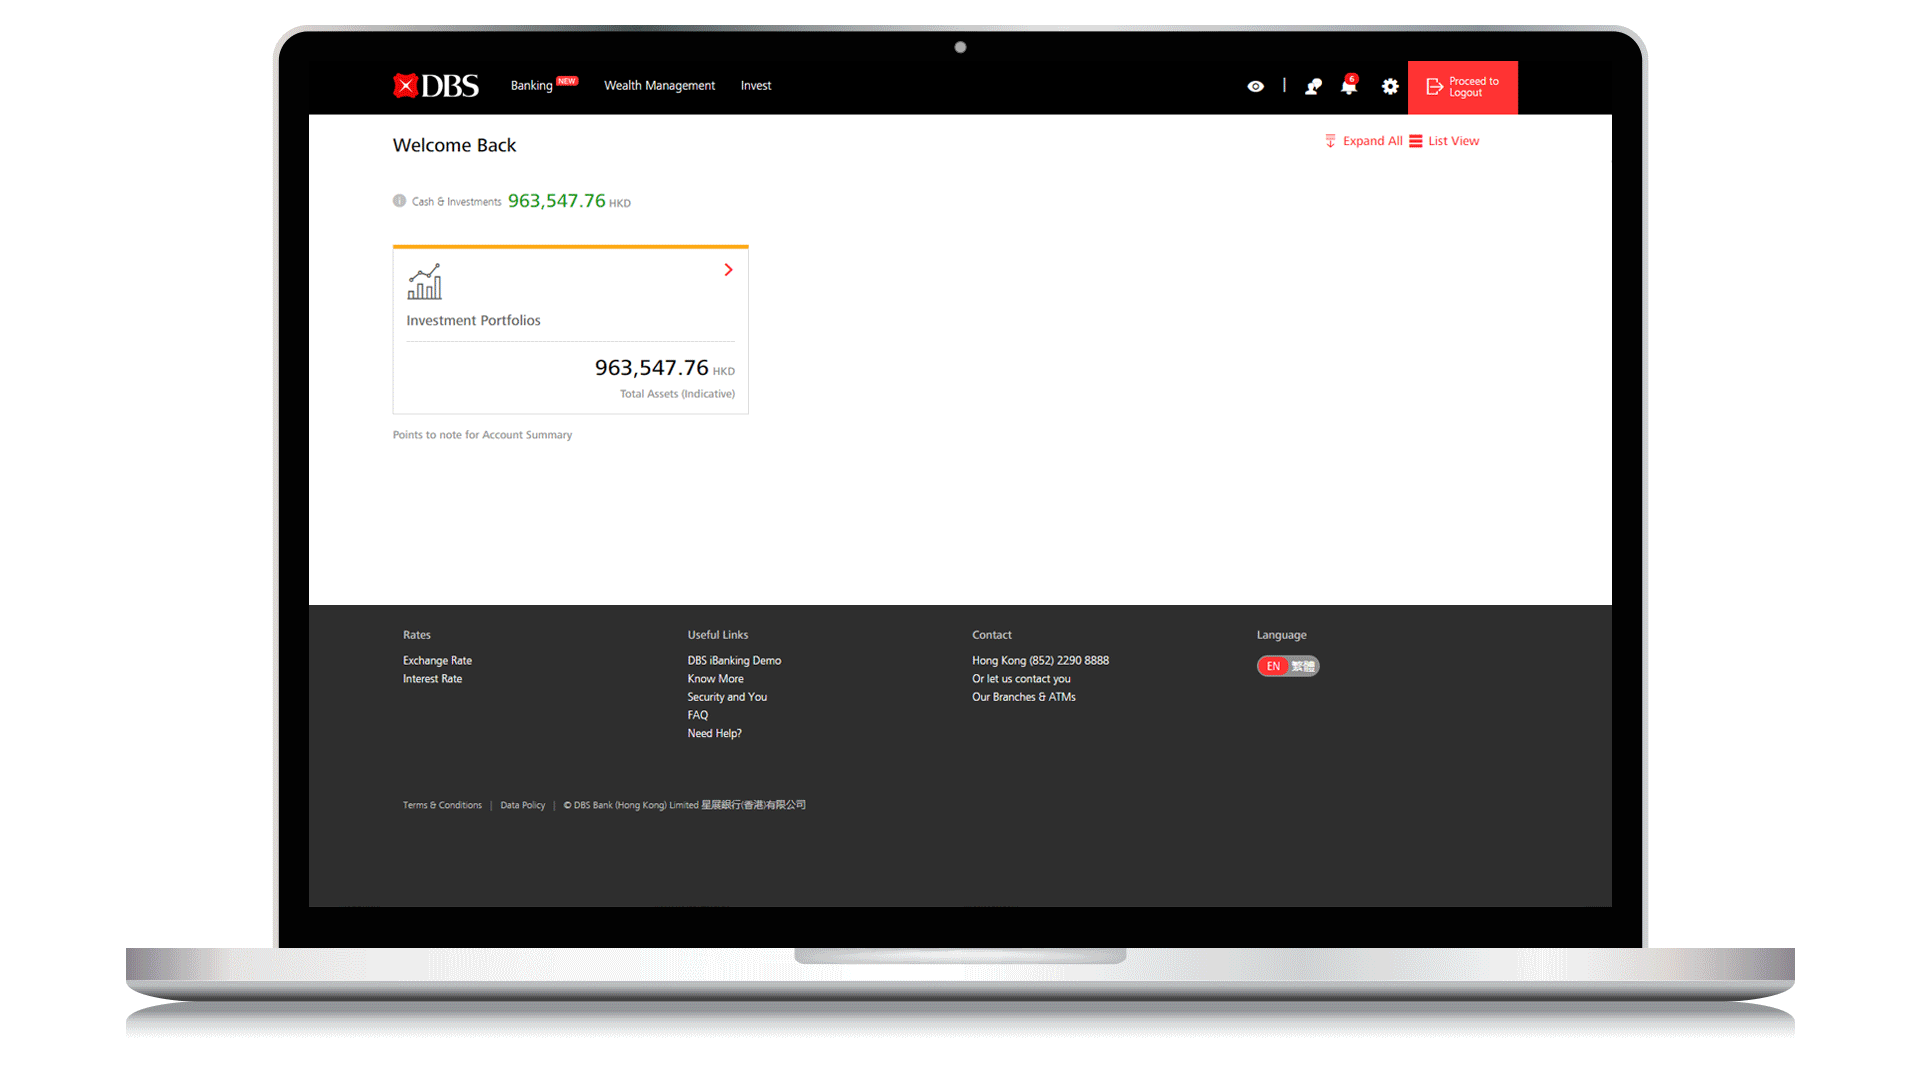1920x1080 pixels.
Task: Click the Proceed to Logout button
Action: pos(1462,87)
